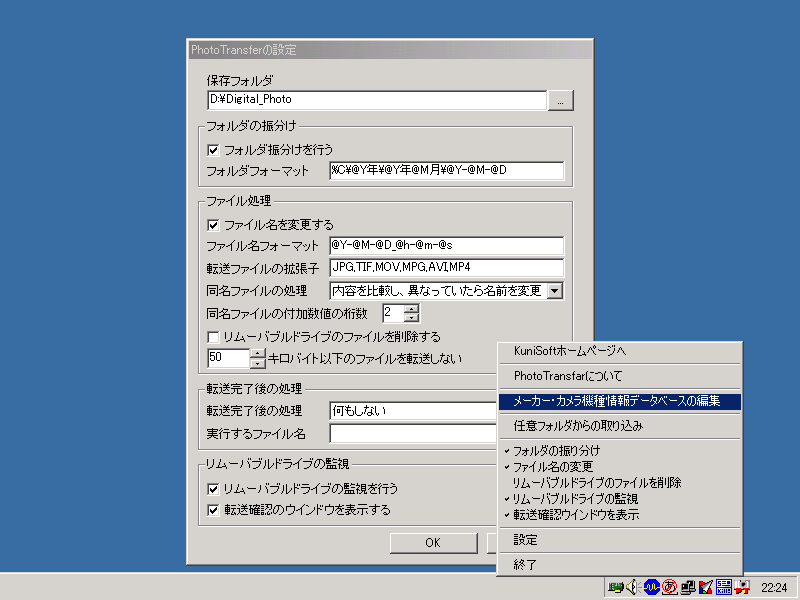This screenshot has height=600, width=800.
Task: Toggle リムーバブルドライブの監視 in the tray menu
Action: (x=620, y=499)
